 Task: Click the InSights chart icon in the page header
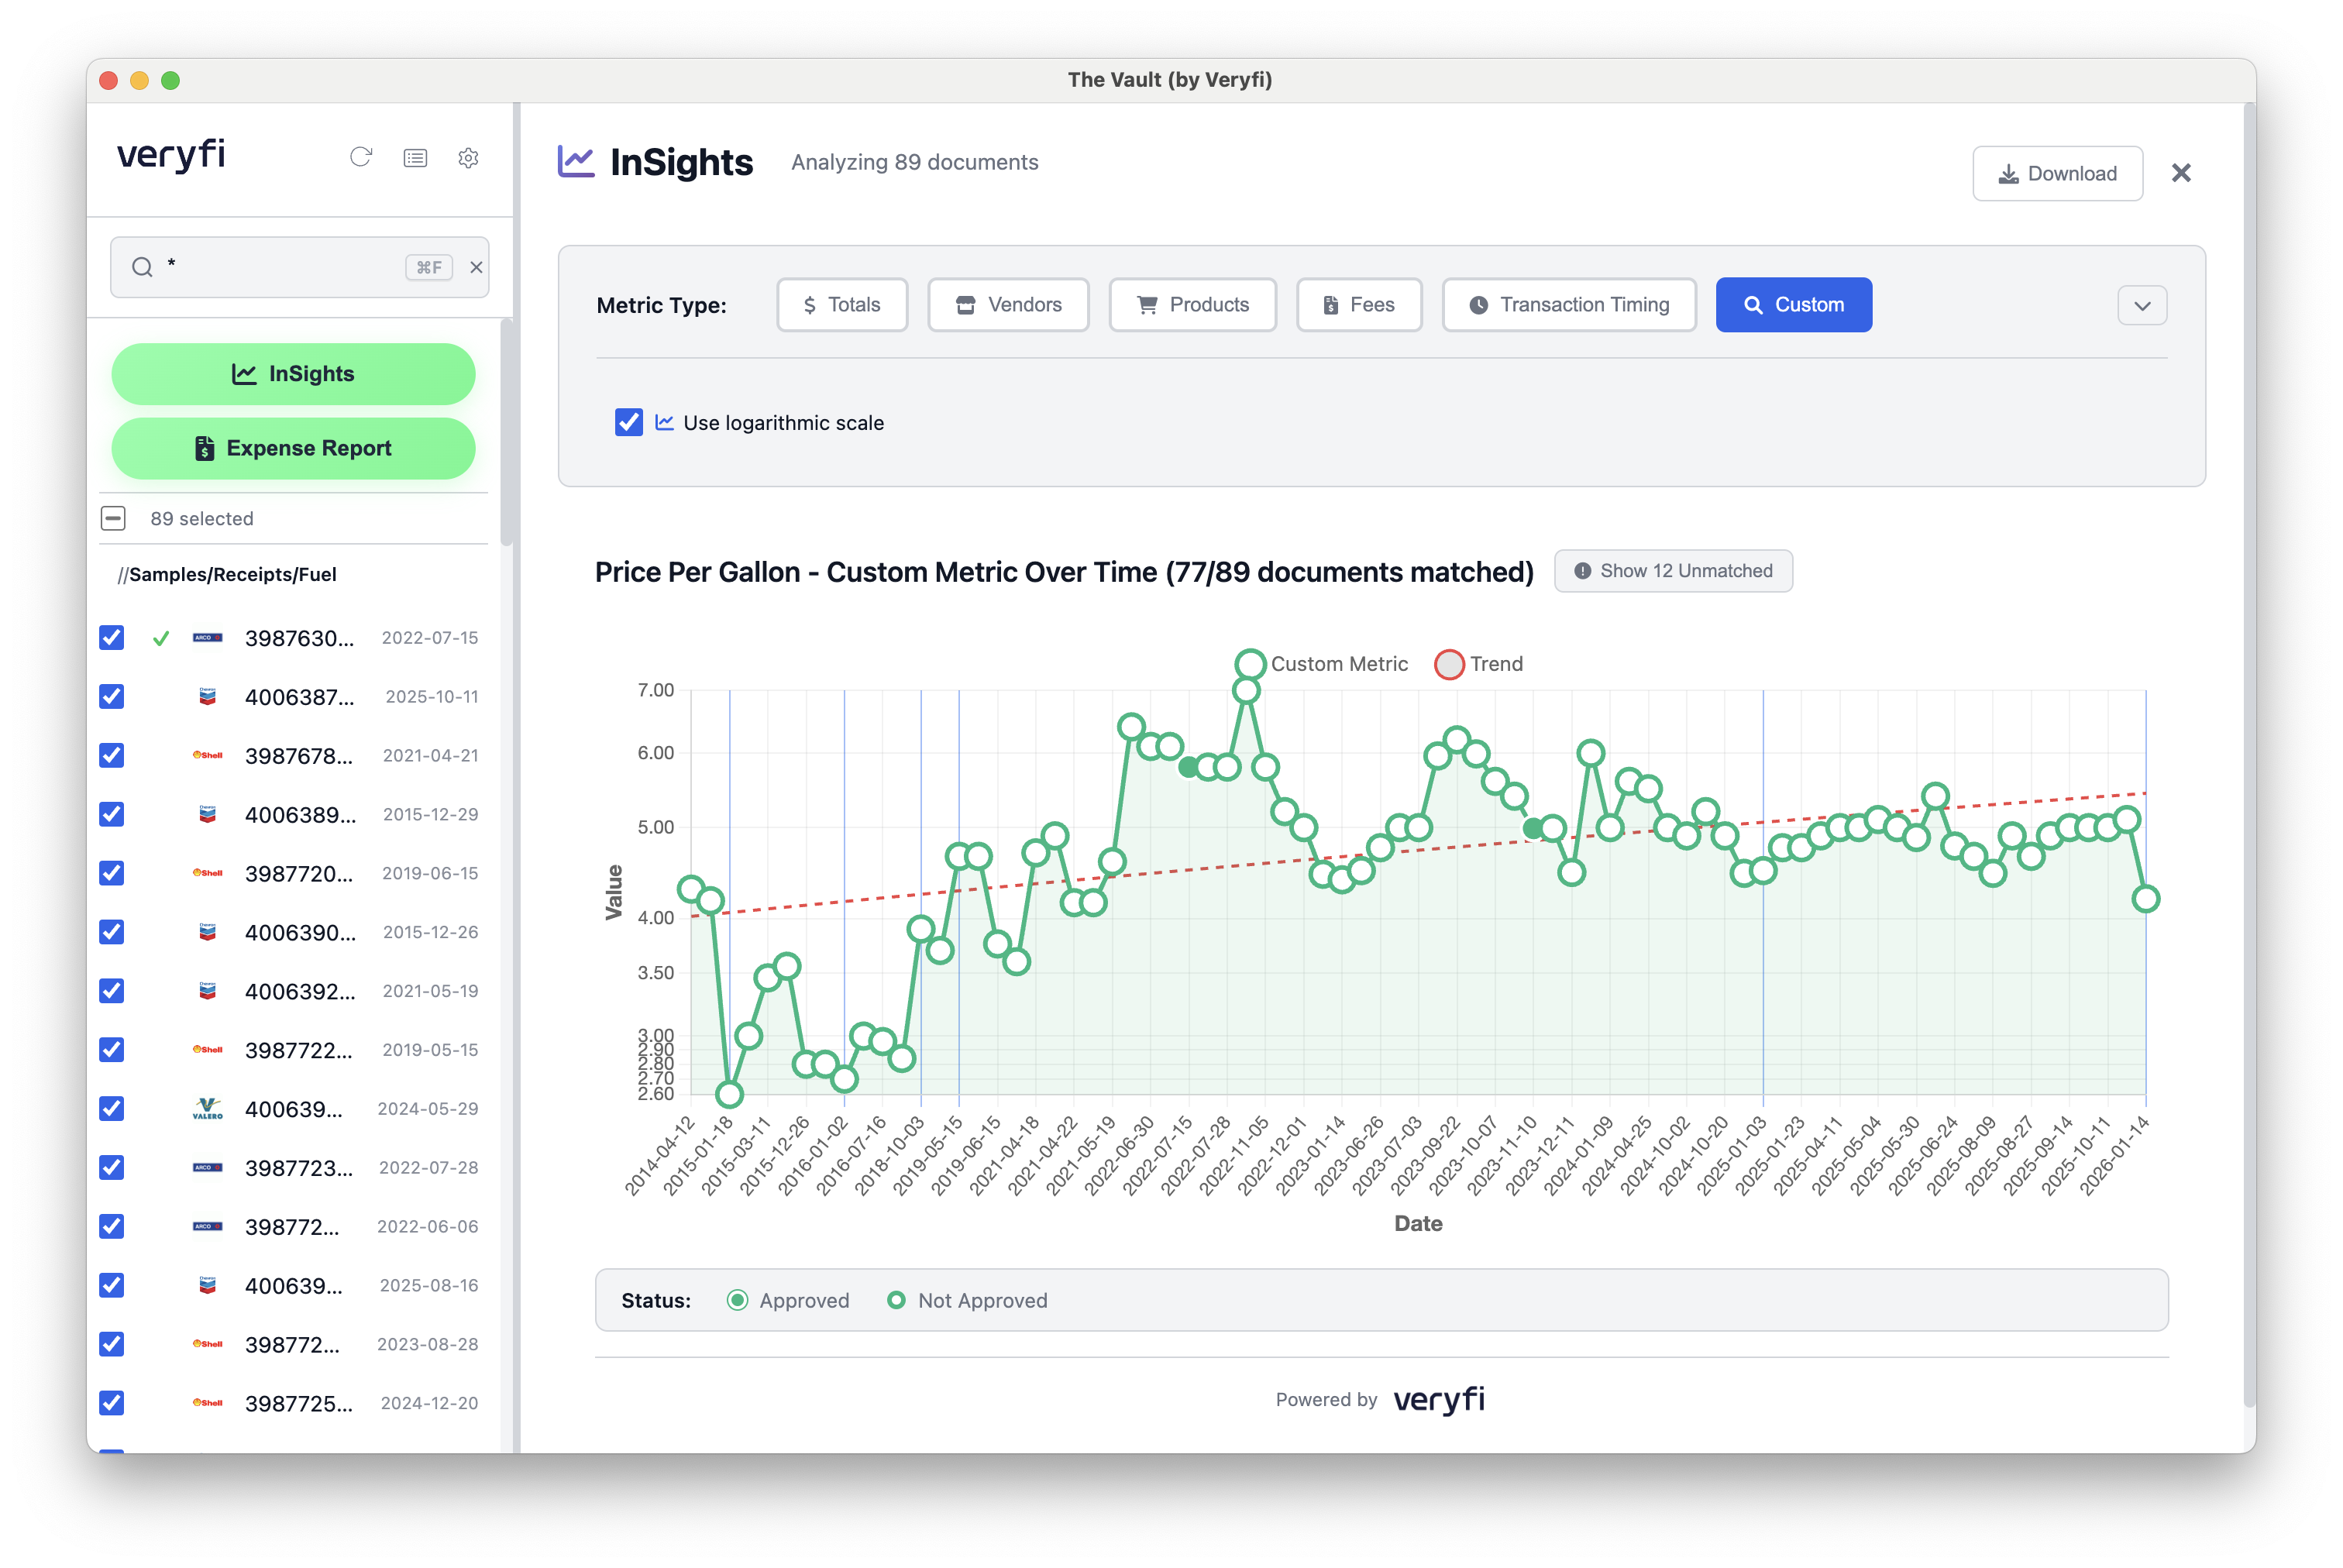point(576,161)
